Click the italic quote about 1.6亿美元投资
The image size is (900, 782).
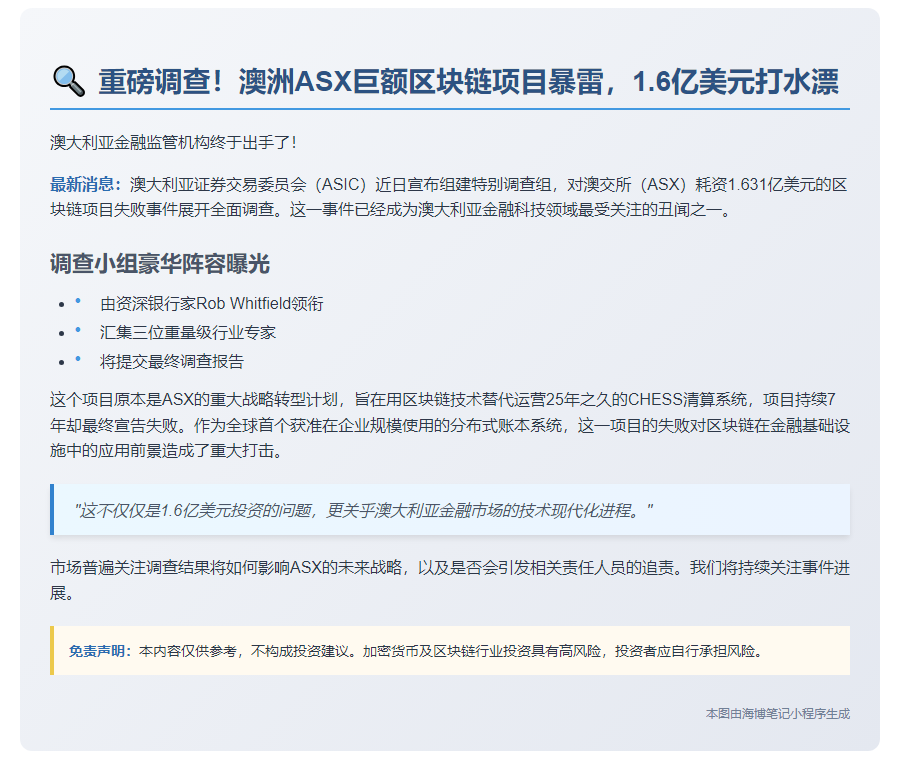[x=363, y=510]
